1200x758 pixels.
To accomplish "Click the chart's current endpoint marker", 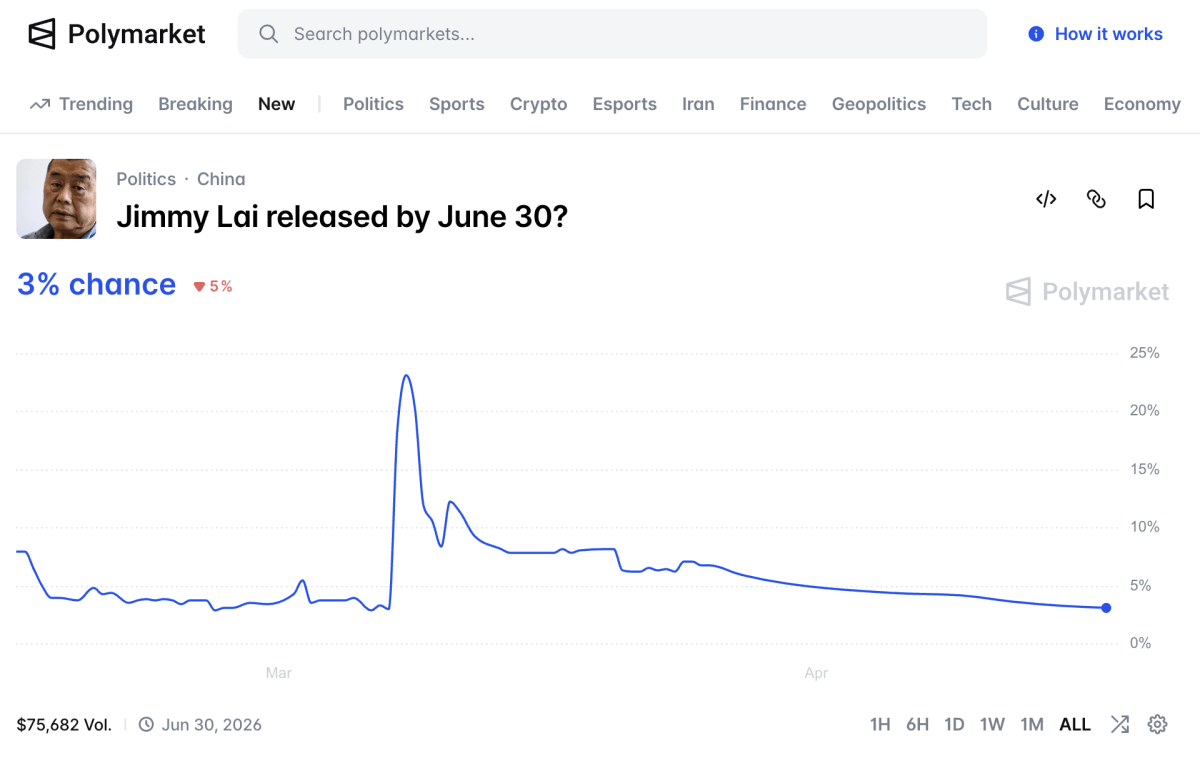I will [x=1105, y=607].
